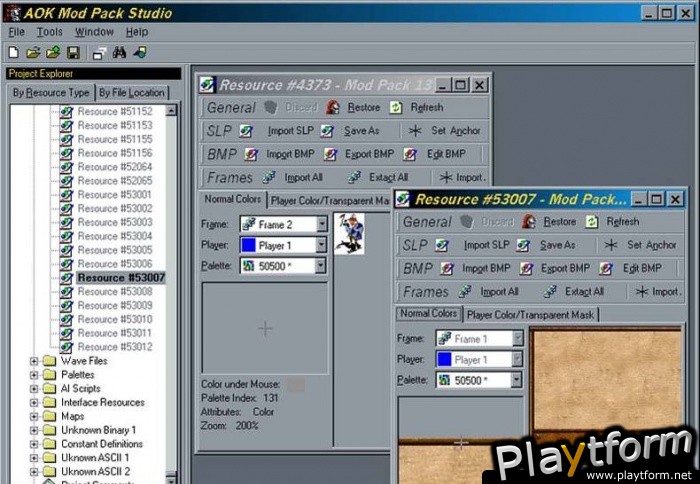The height and width of the screenshot is (484, 700).
Task: Expand the Wave Files folder
Action: [x=34, y=361]
